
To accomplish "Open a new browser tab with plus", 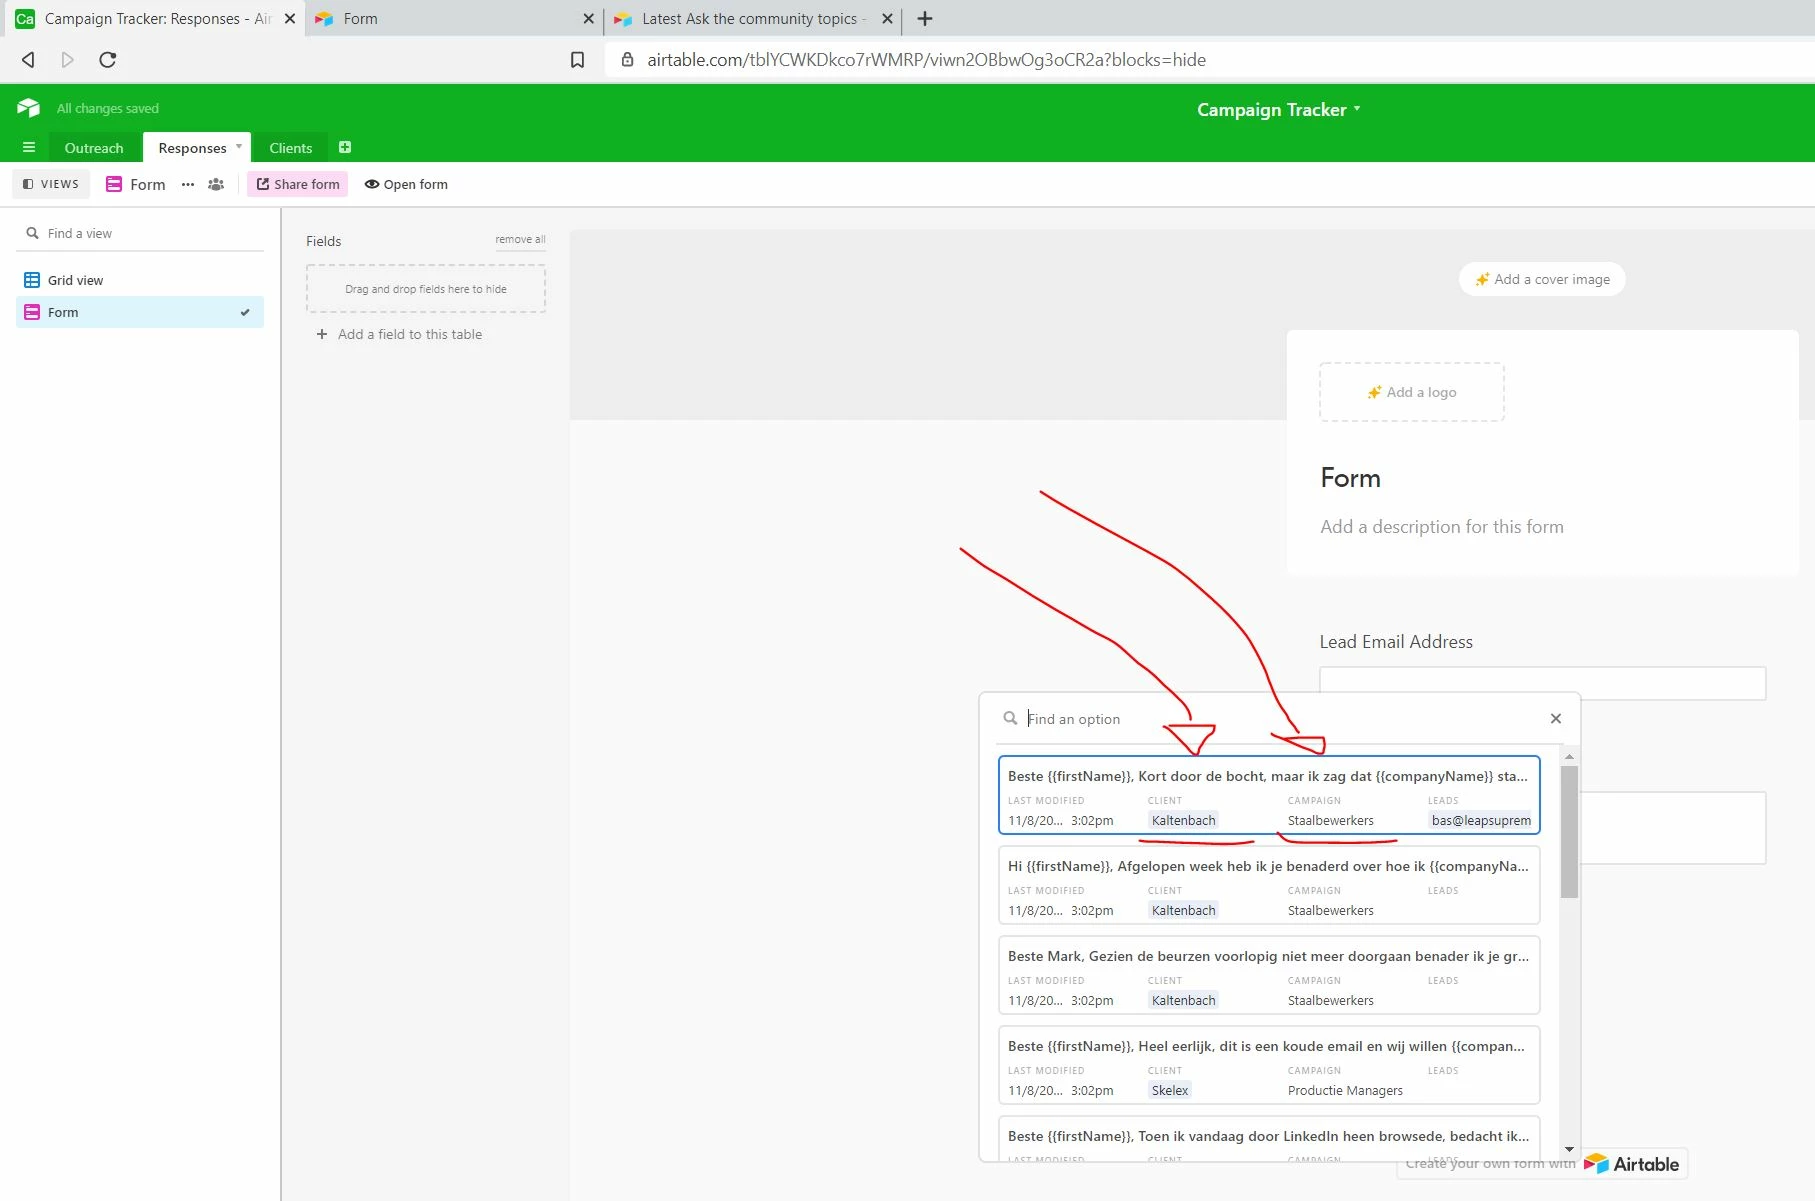I will [x=925, y=18].
